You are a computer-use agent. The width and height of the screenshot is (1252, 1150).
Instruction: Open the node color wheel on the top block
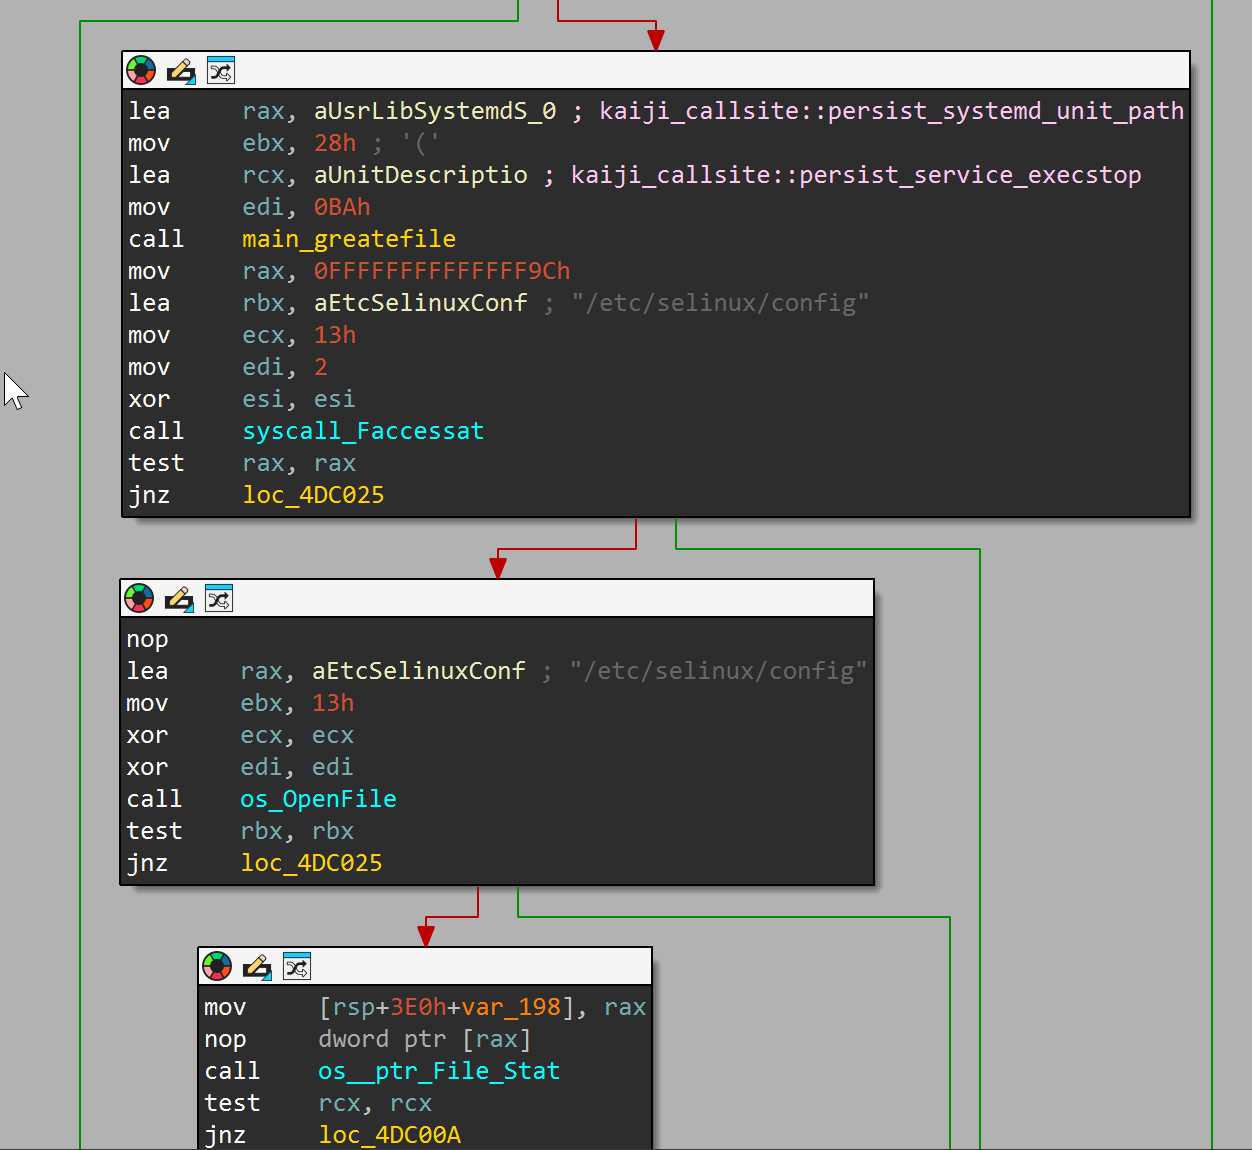point(141,70)
